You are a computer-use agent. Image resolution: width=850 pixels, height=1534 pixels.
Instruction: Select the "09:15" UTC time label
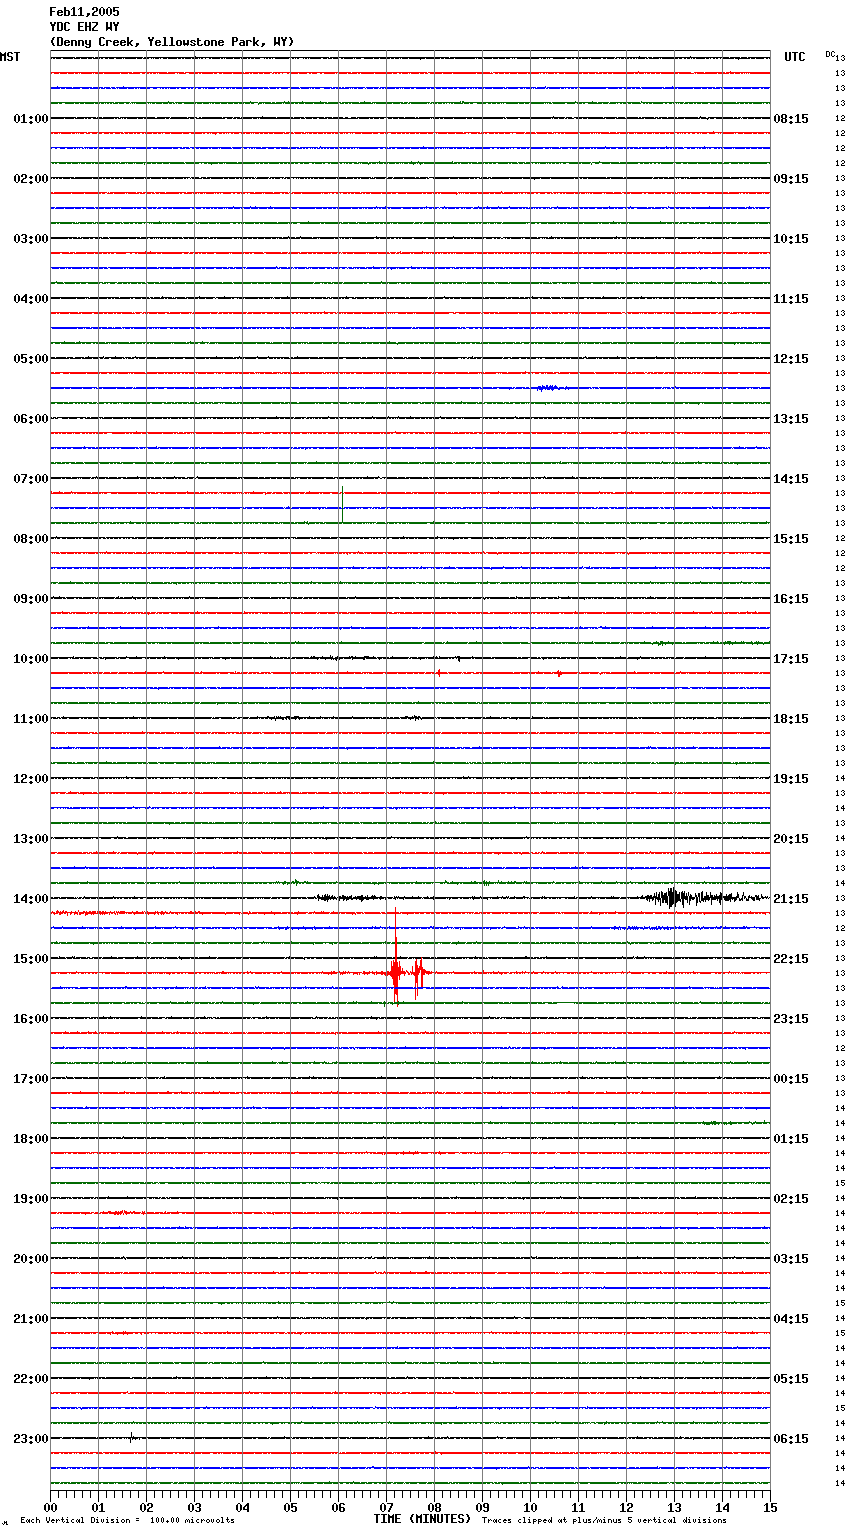click(x=791, y=179)
